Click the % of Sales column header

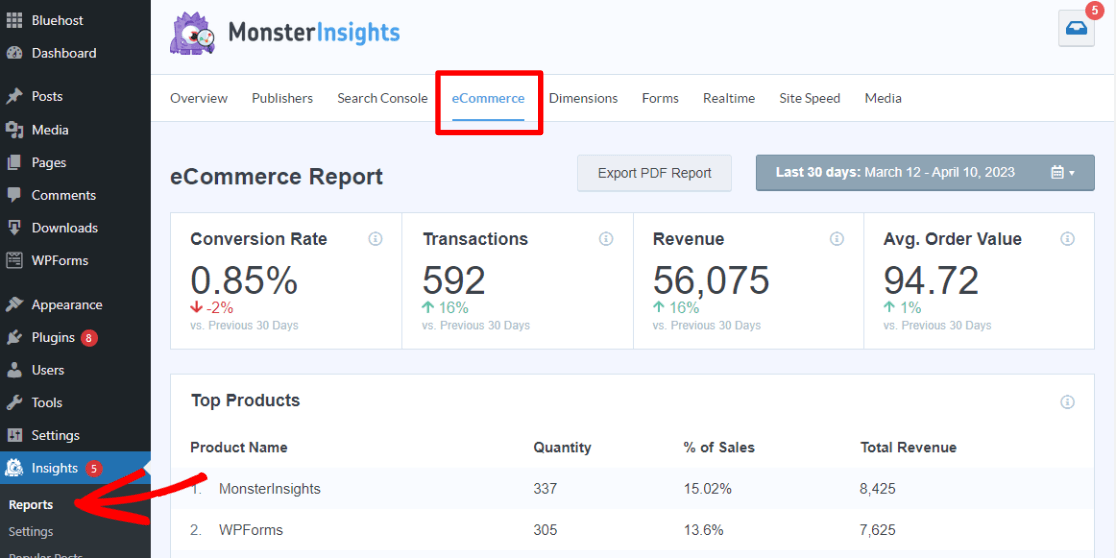click(x=718, y=448)
